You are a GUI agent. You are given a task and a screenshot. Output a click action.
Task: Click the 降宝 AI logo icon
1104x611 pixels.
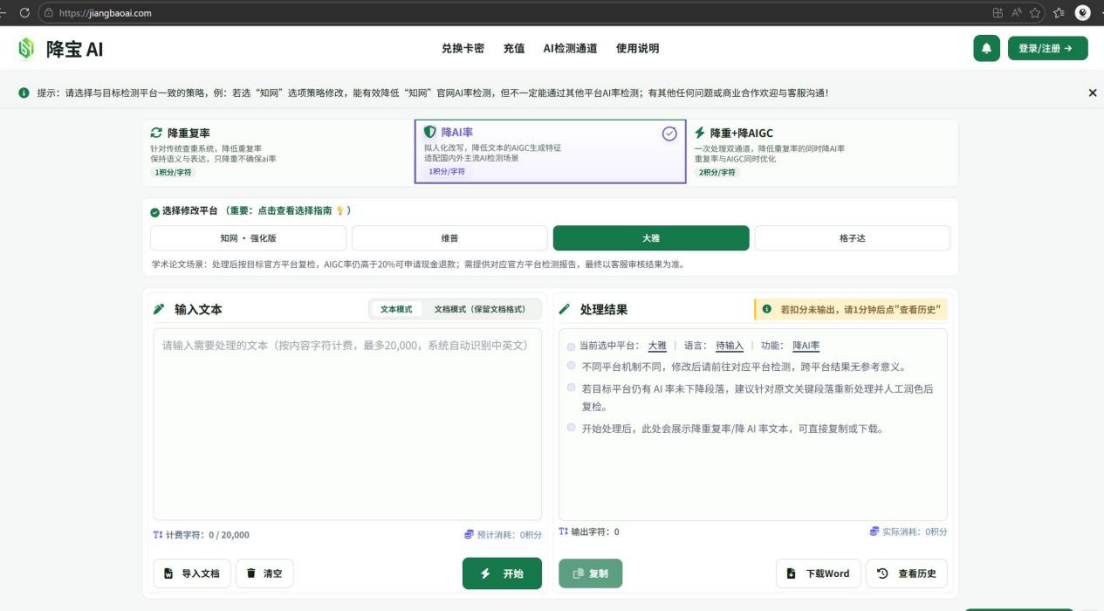coord(26,49)
